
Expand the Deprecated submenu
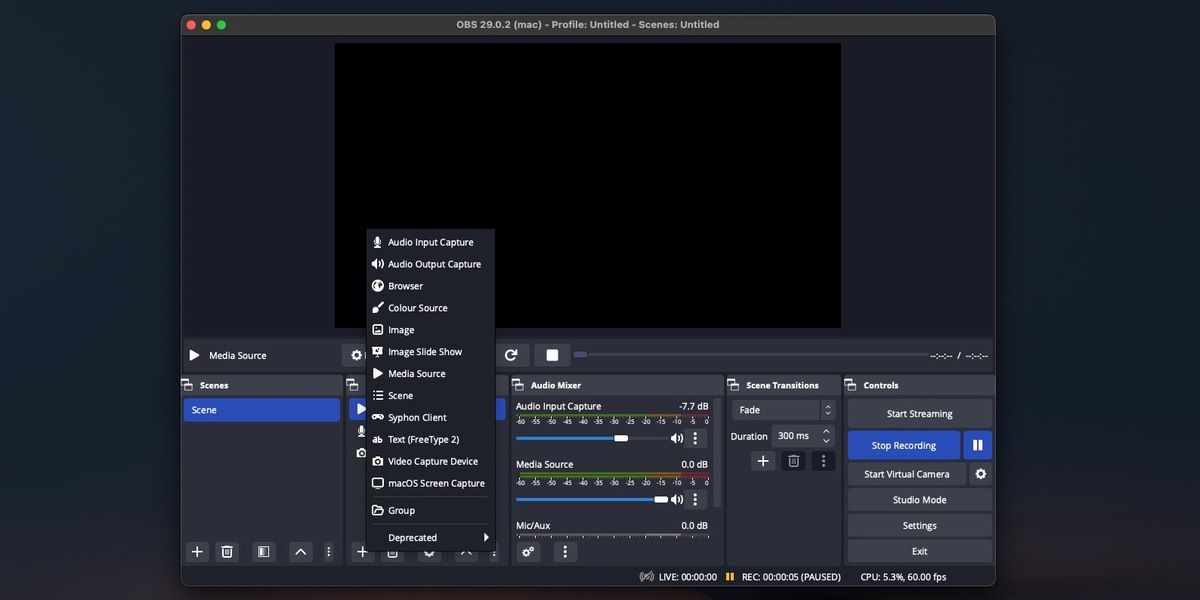[432, 538]
